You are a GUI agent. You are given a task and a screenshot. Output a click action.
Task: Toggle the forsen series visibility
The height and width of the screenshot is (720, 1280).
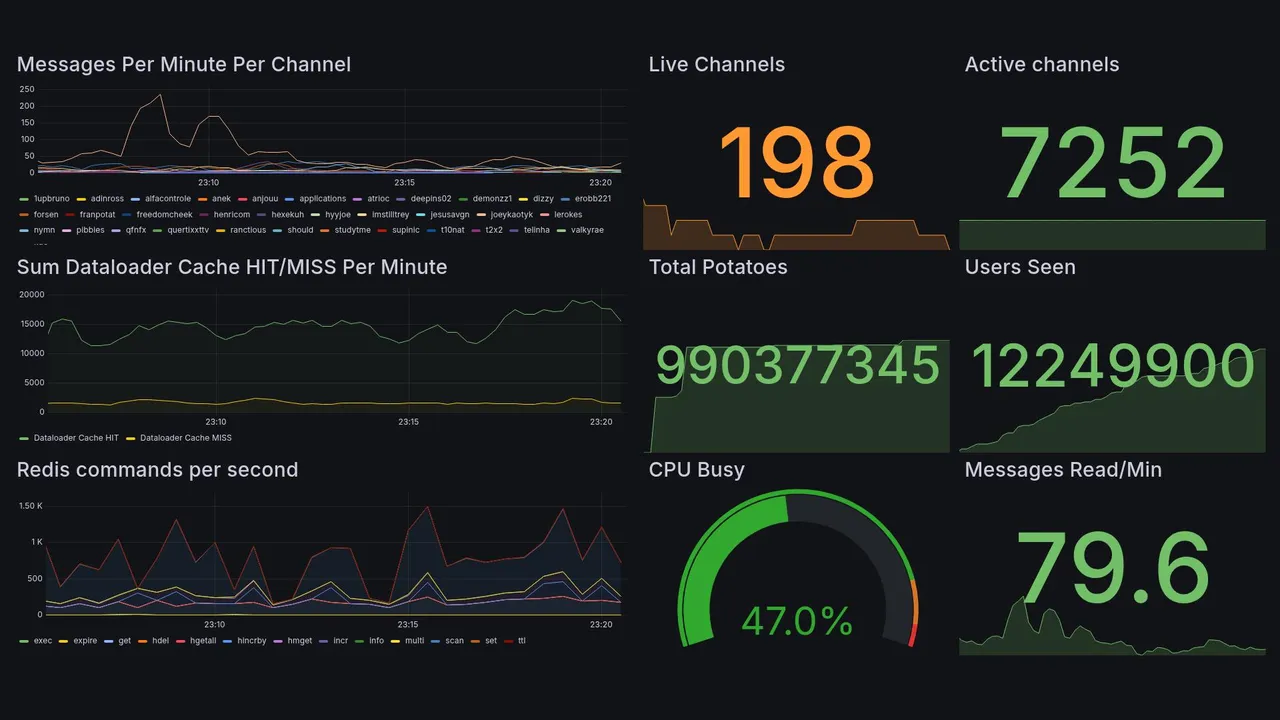pyautogui.click(x=39, y=215)
